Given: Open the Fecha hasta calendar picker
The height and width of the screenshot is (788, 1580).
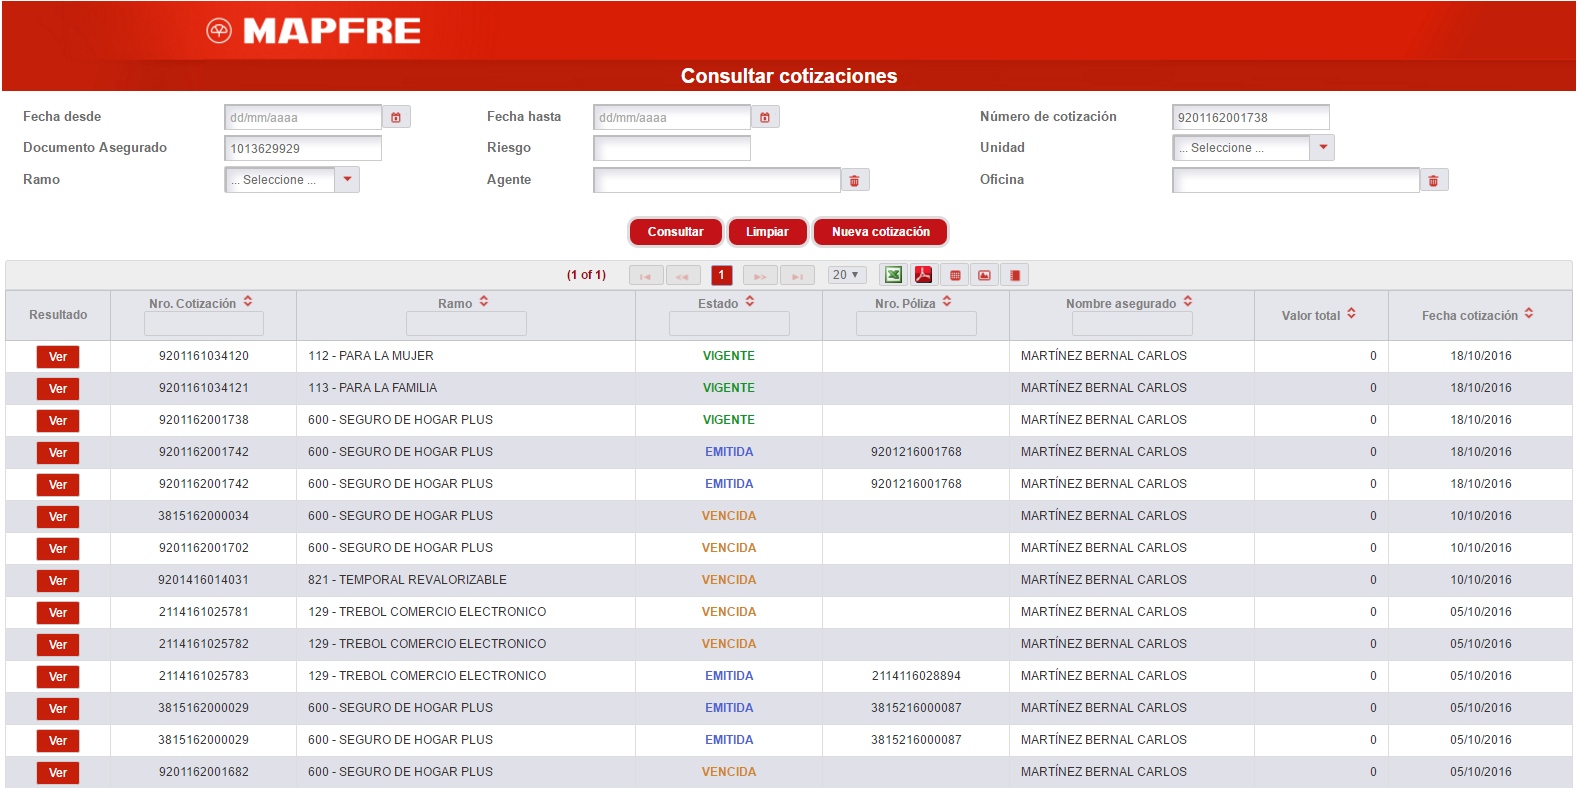Looking at the screenshot, I should pyautogui.click(x=765, y=117).
